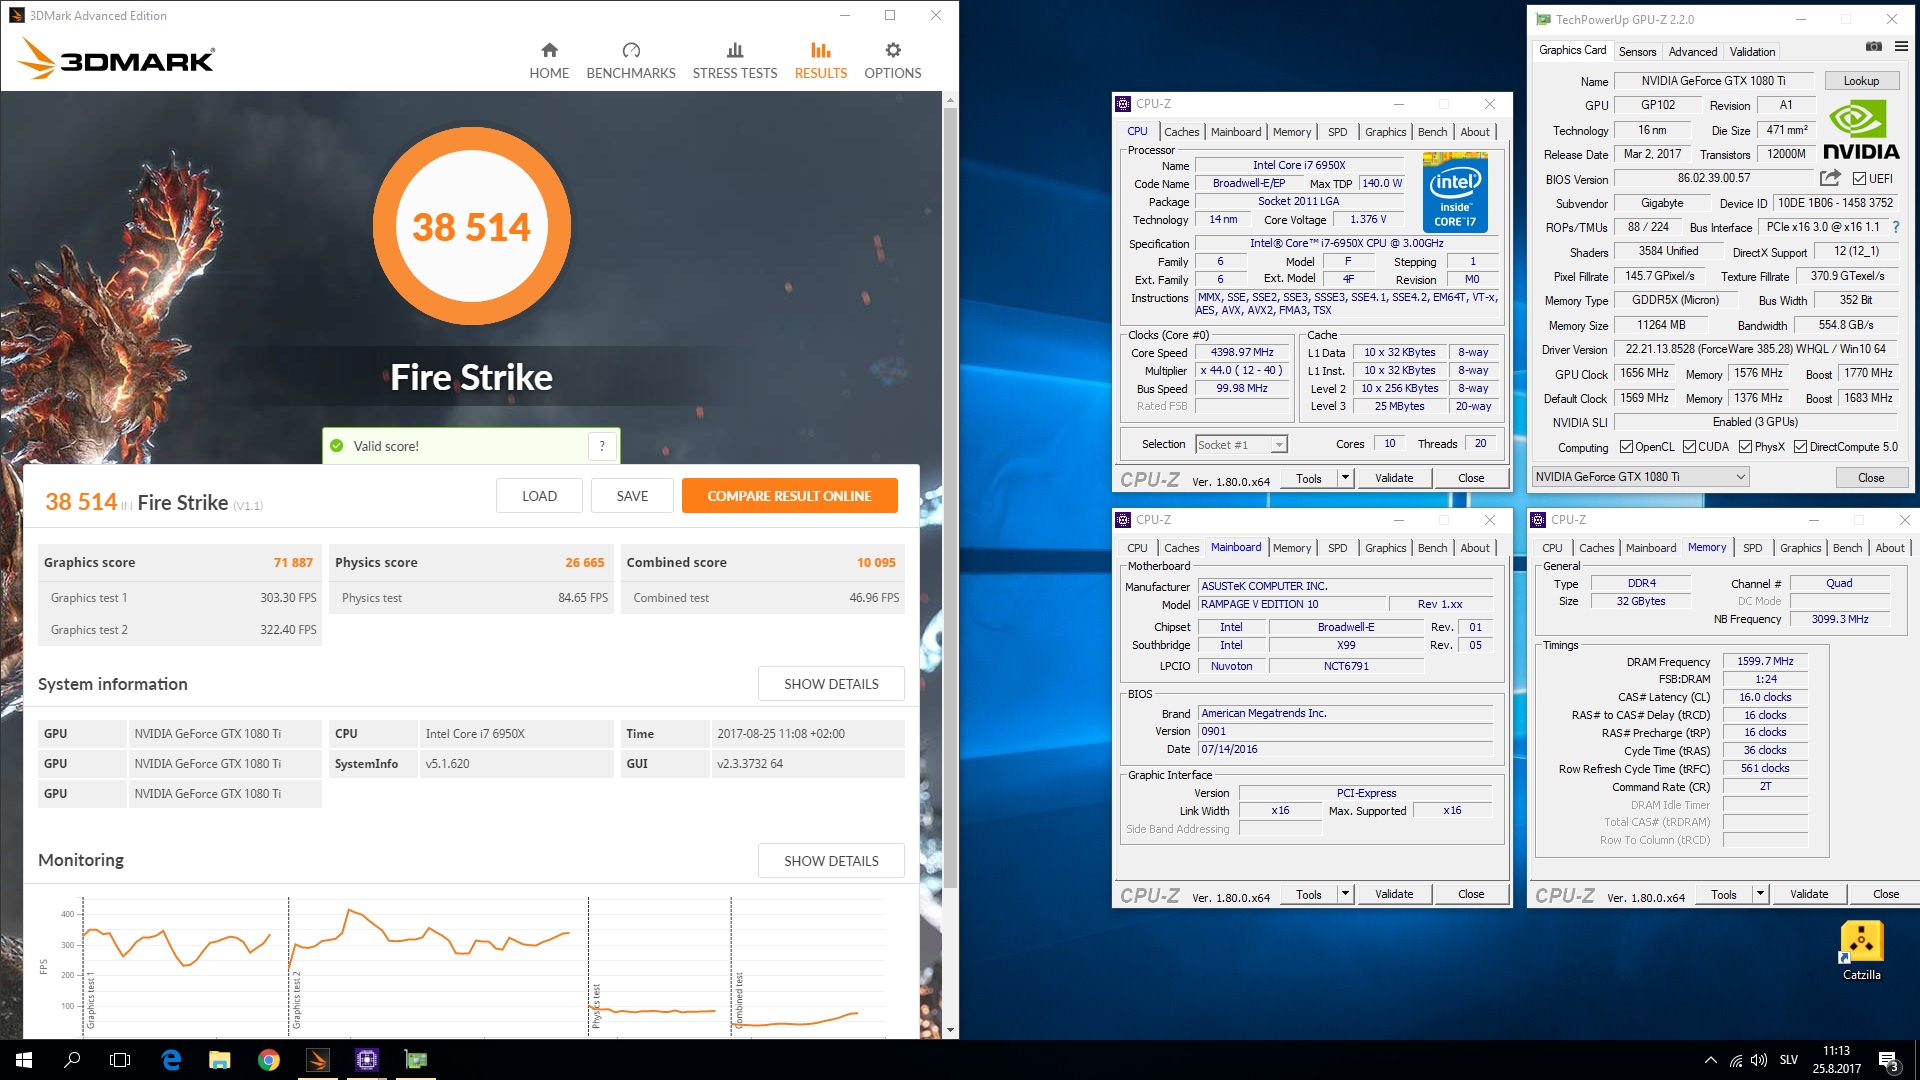This screenshot has width=1920, height=1080.
Task: Open Google Chrome from taskbar
Action: point(269,1060)
